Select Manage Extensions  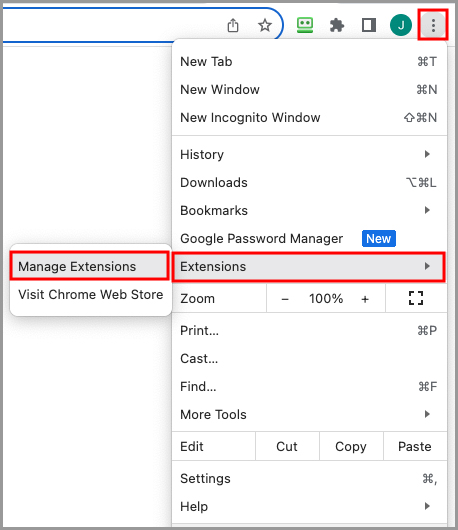[x=90, y=266]
